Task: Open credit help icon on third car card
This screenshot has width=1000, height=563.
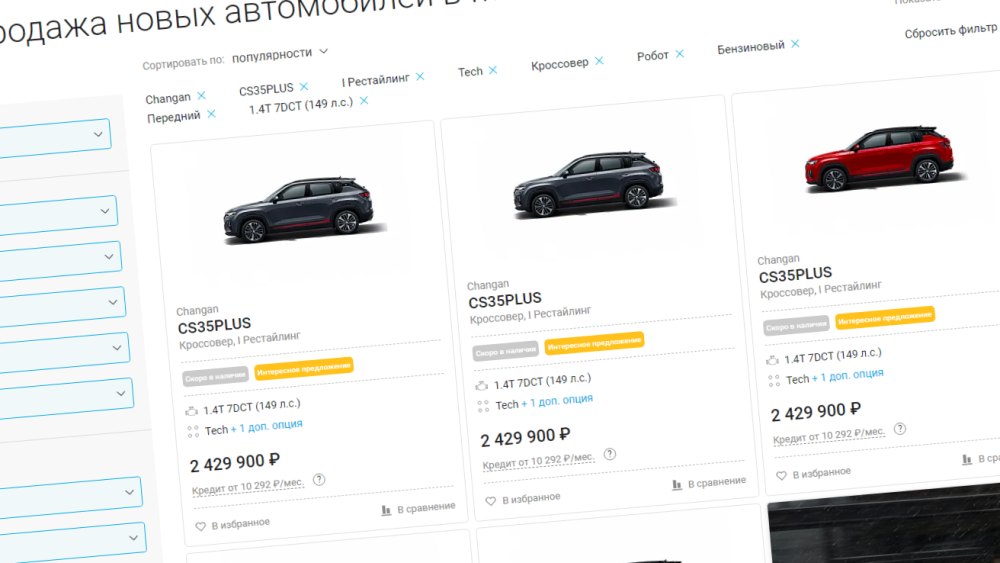Action: (x=900, y=429)
